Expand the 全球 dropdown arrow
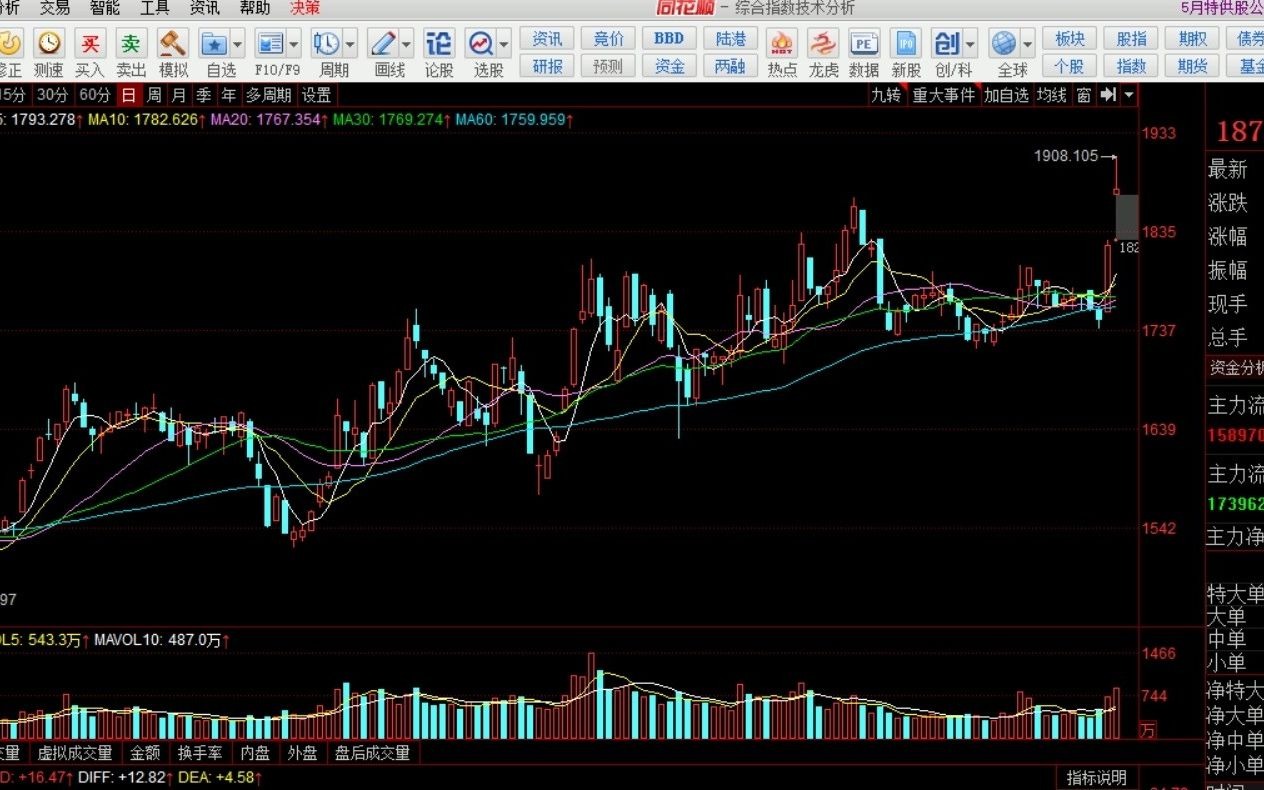1264x790 pixels. point(1027,45)
